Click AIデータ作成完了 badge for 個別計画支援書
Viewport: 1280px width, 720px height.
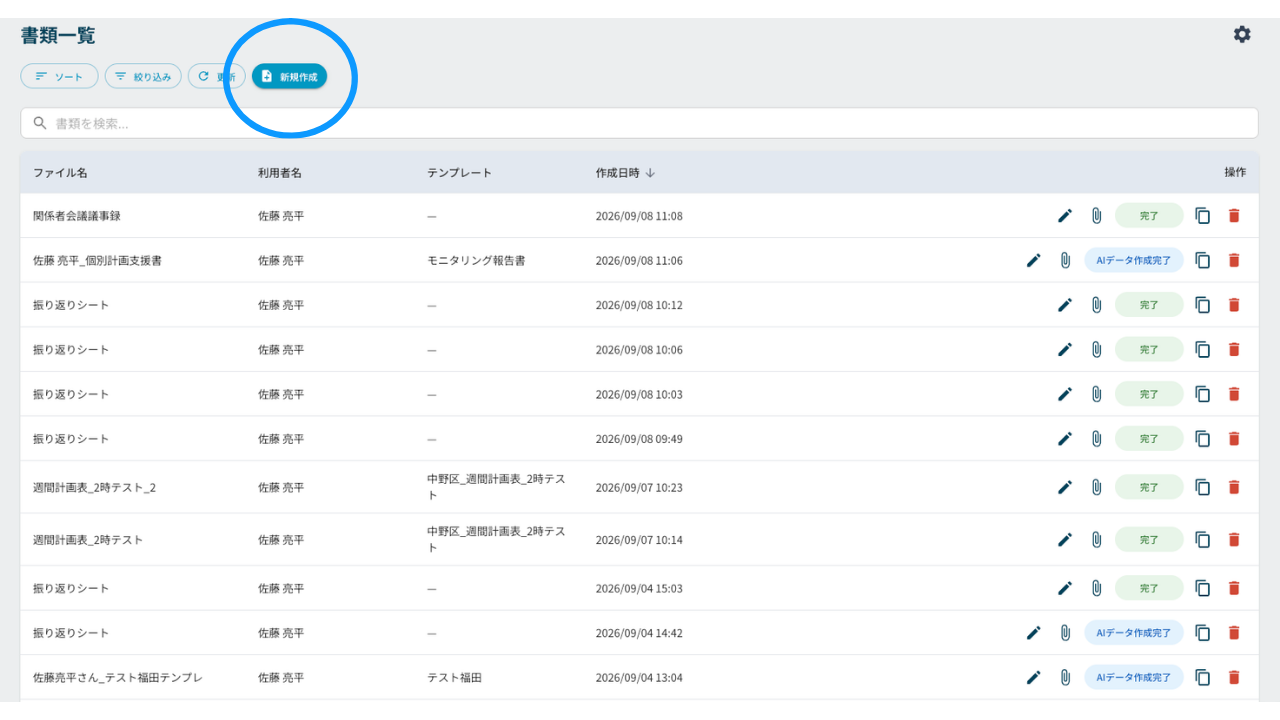pyautogui.click(x=1134, y=260)
